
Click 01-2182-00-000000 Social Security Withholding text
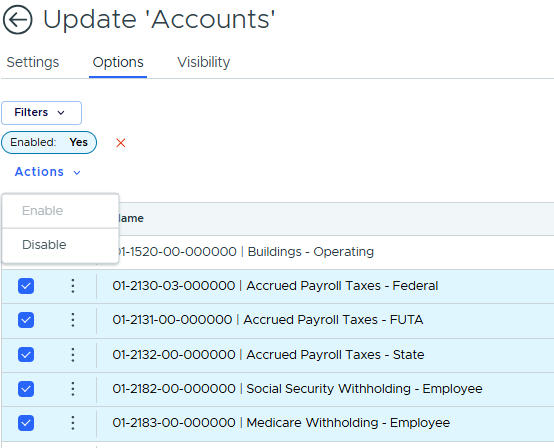coord(297,389)
